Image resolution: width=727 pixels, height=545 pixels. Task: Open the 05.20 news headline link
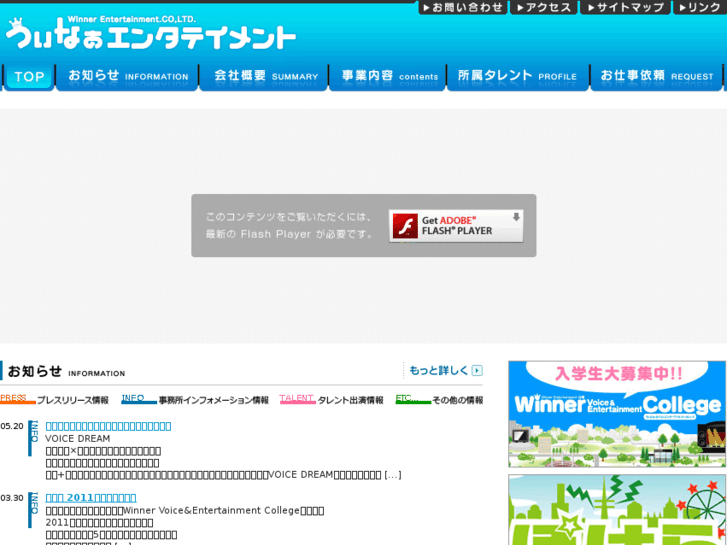(x=108, y=426)
